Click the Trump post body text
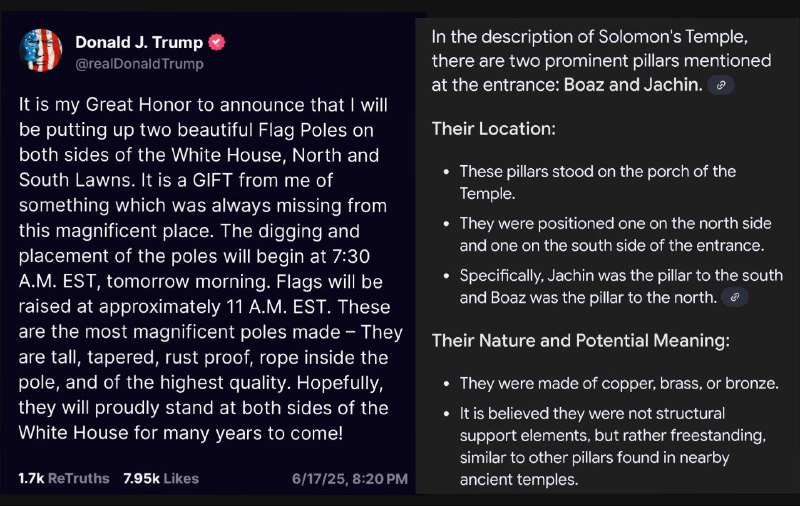 pyautogui.click(x=211, y=269)
